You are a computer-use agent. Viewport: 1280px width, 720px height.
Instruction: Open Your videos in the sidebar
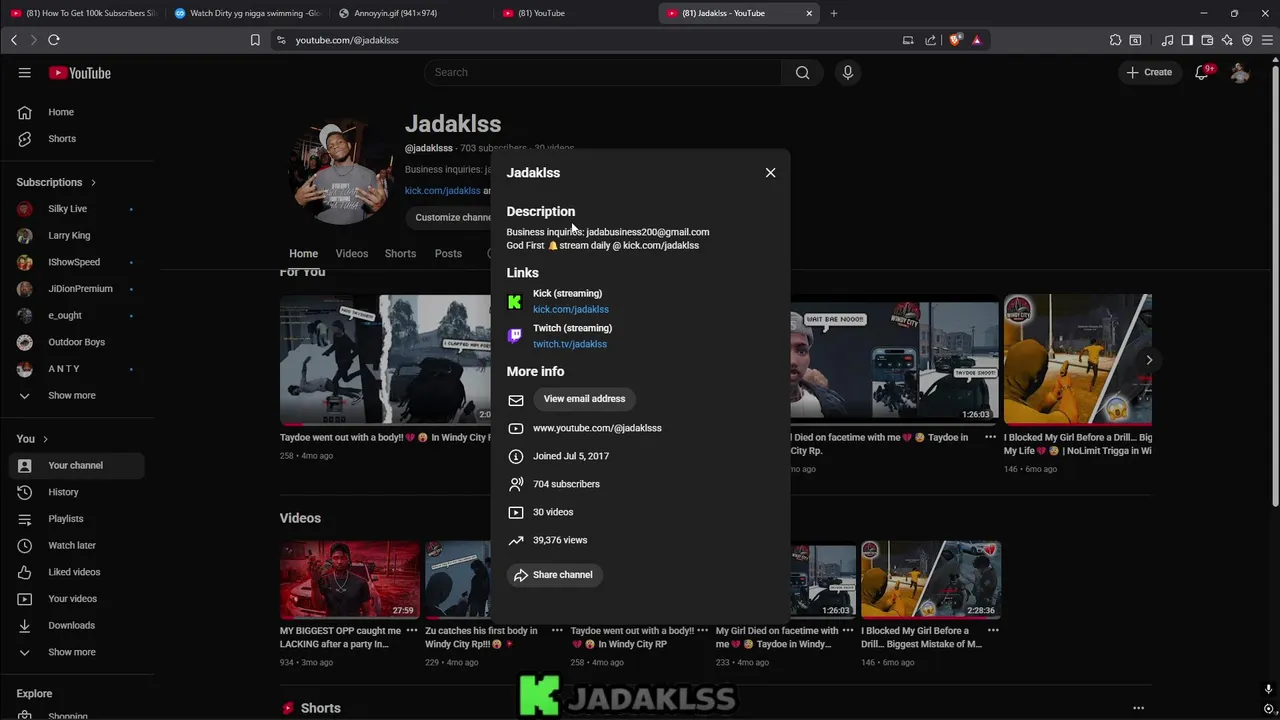(77, 599)
